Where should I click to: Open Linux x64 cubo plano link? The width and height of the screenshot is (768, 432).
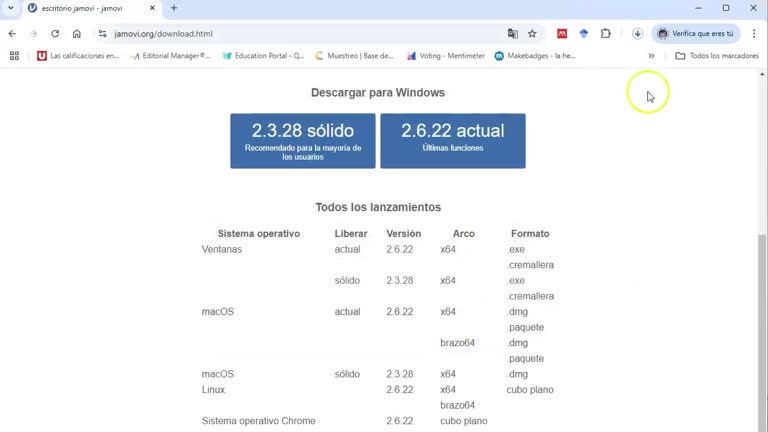coord(530,390)
